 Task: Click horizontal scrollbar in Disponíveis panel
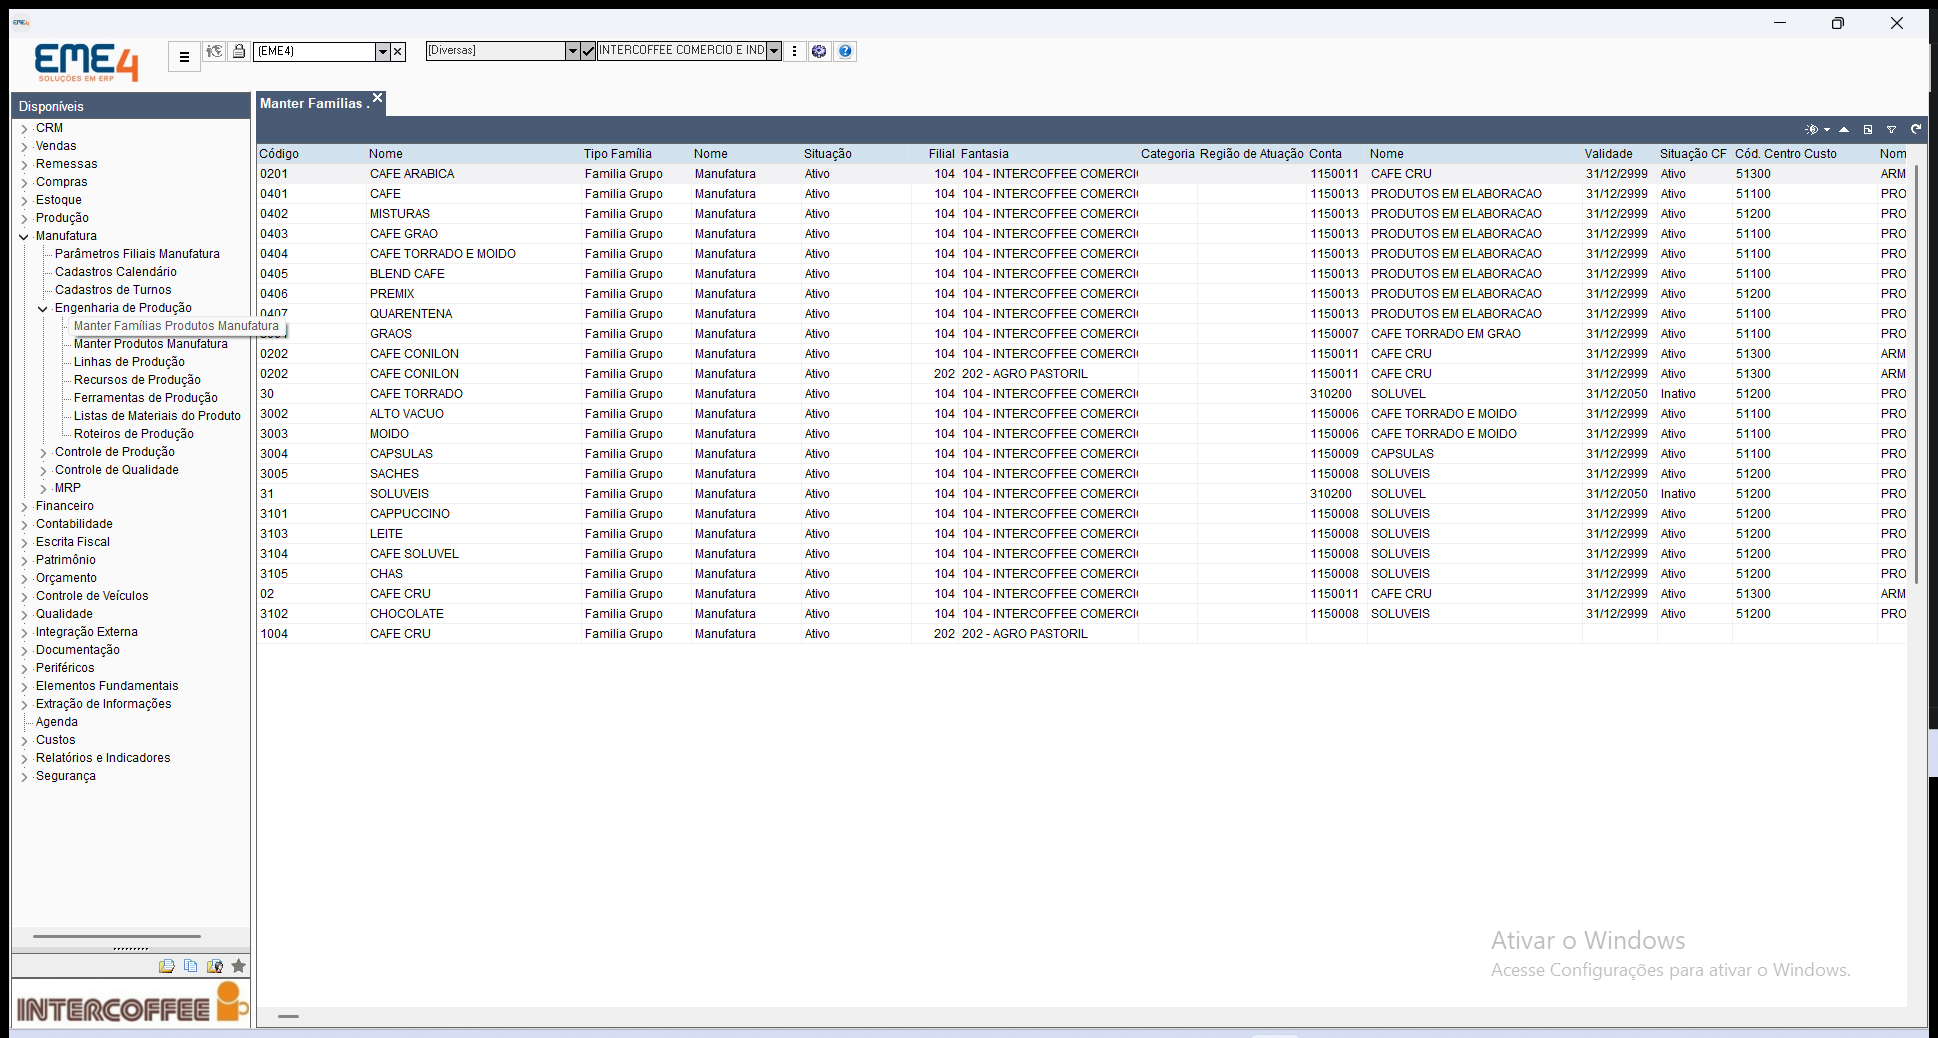point(116,936)
